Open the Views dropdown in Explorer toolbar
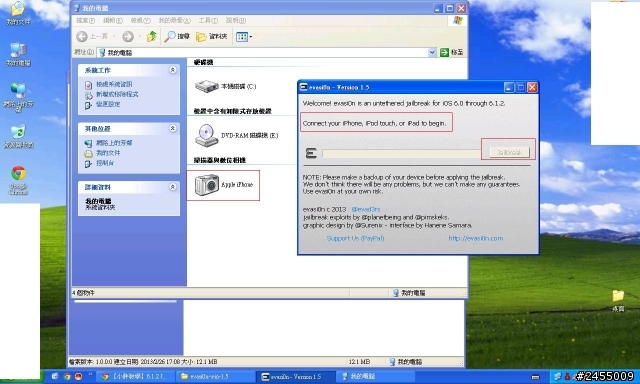This screenshot has height=384, width=640. pos(244,37)
